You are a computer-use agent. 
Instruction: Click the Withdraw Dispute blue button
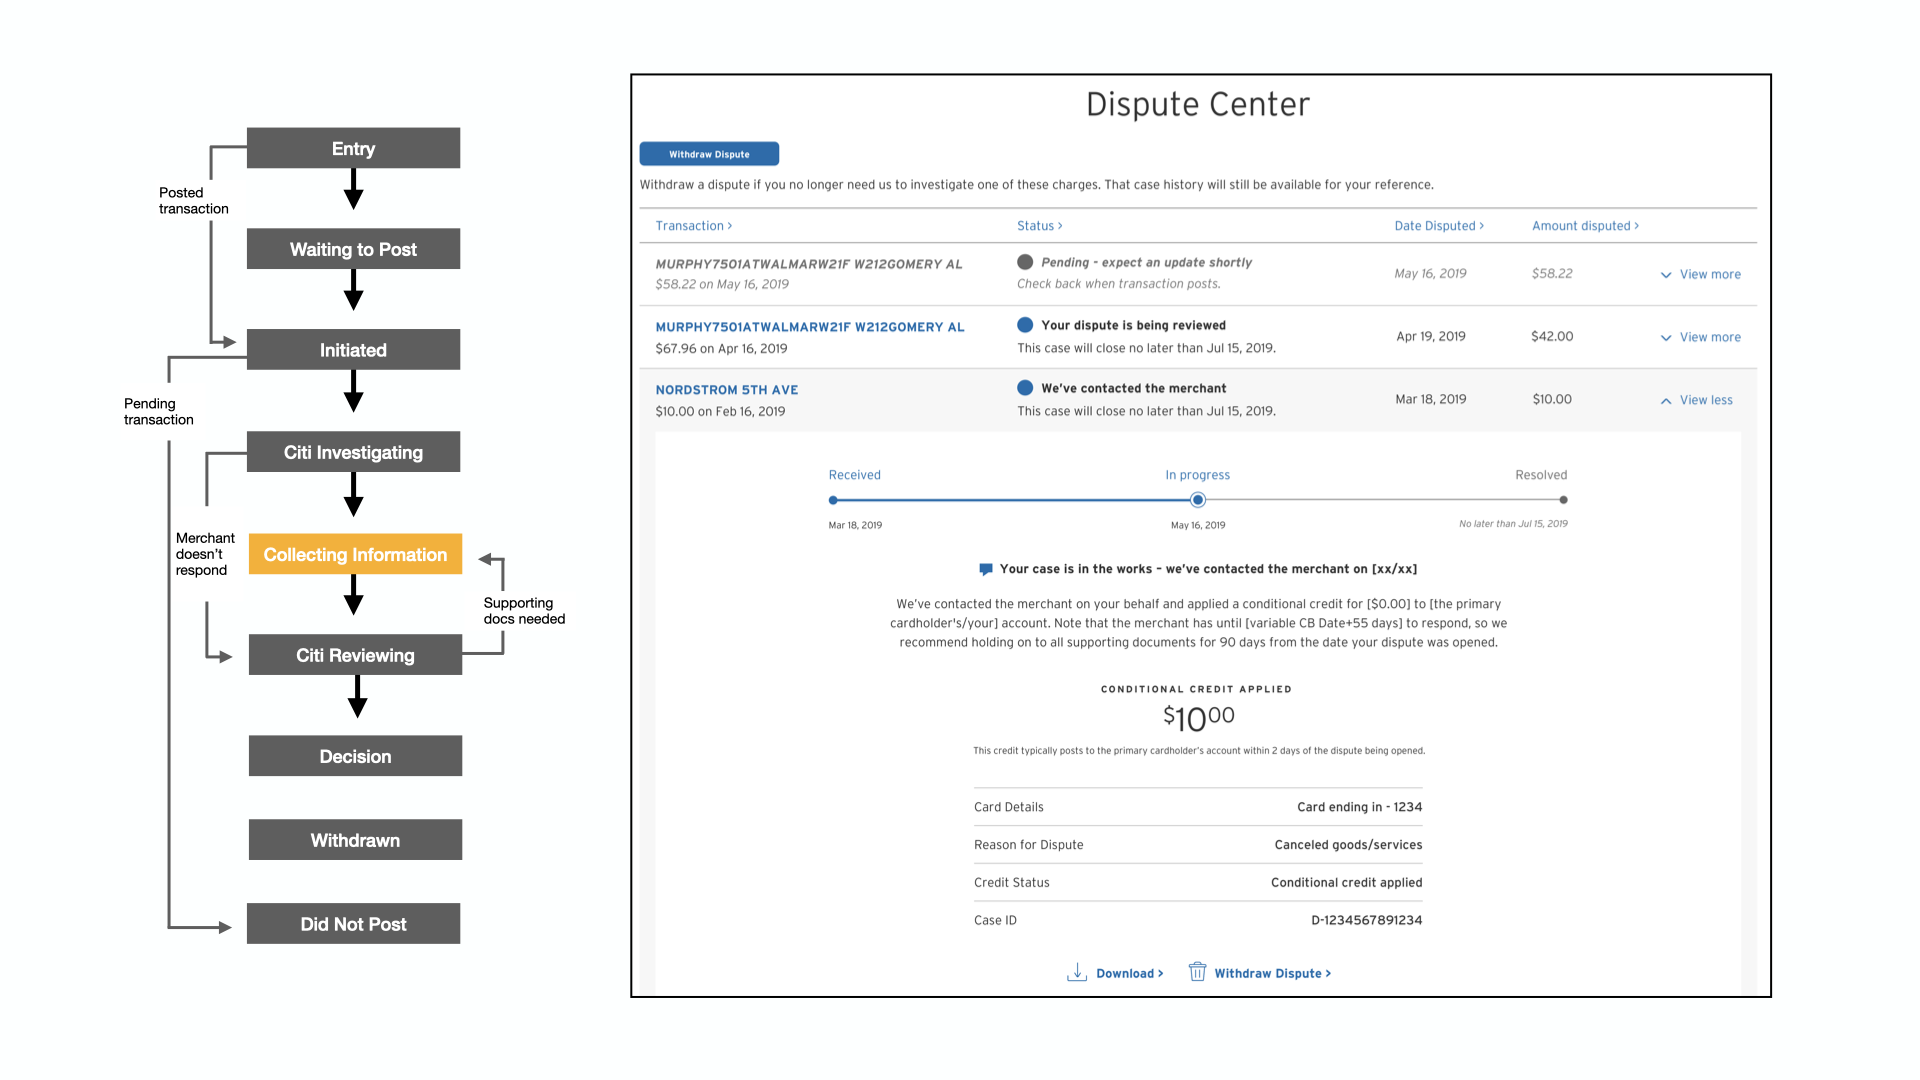(x=709, y=154)
